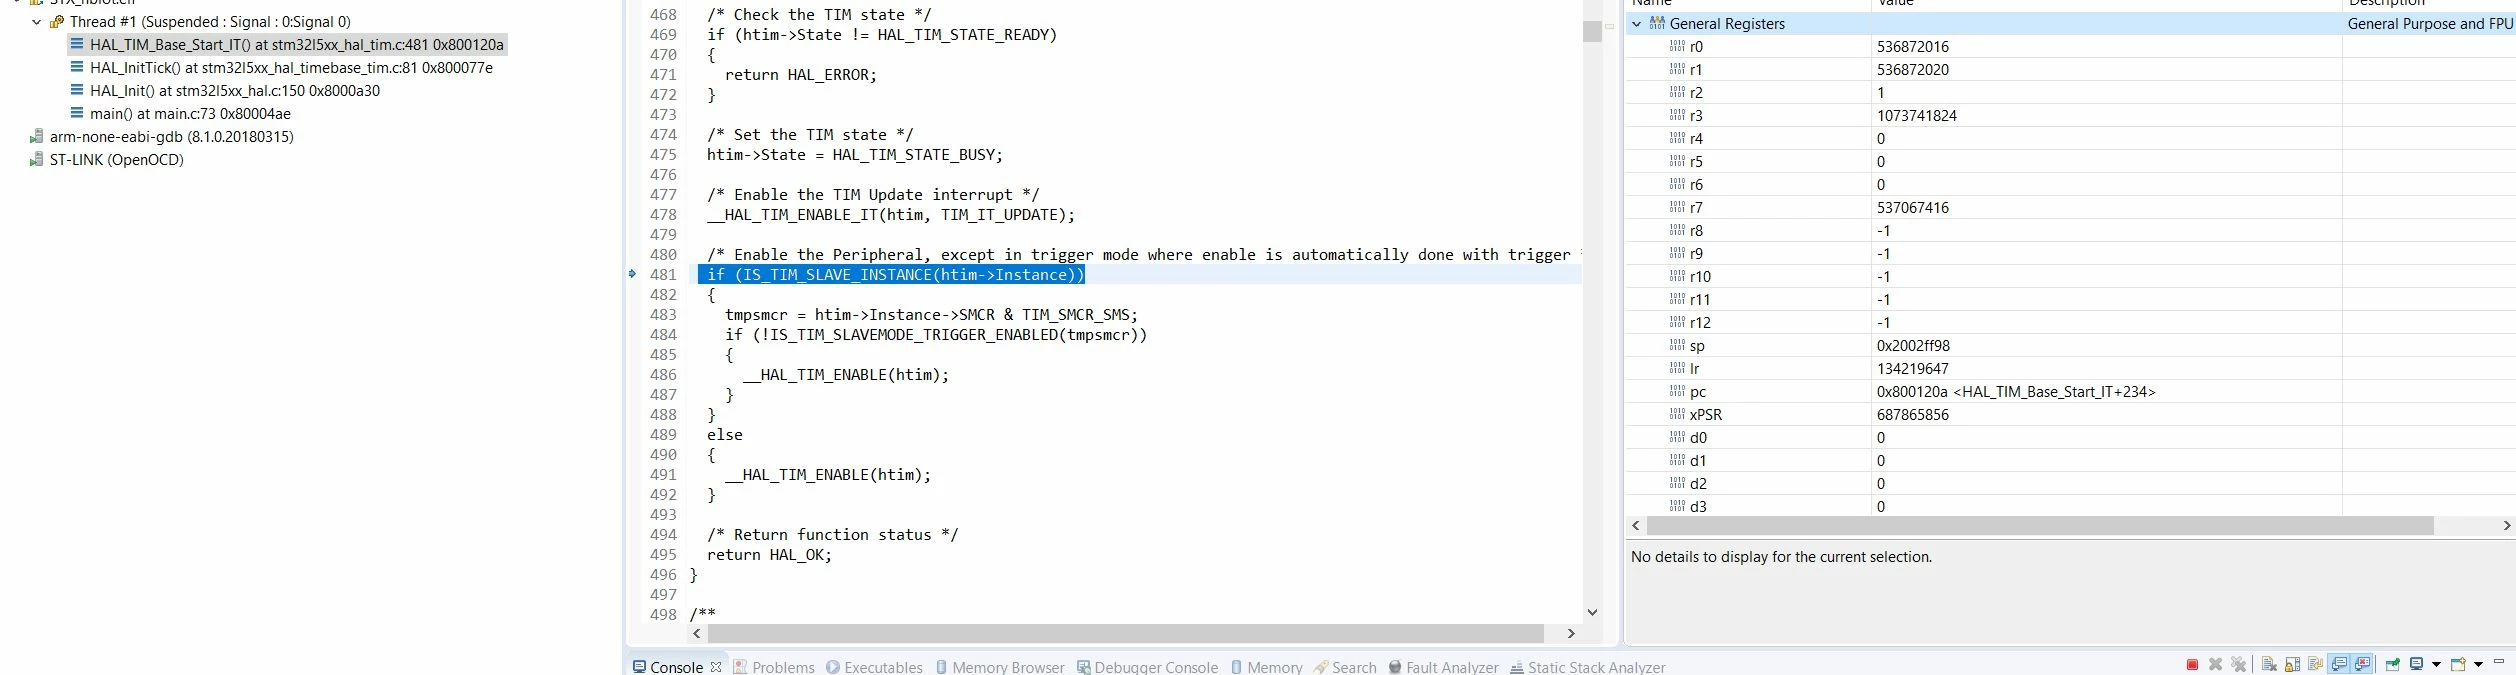Click the Pin Console icon
The width and height of the screenshot is (2516, 675).
2393,664
